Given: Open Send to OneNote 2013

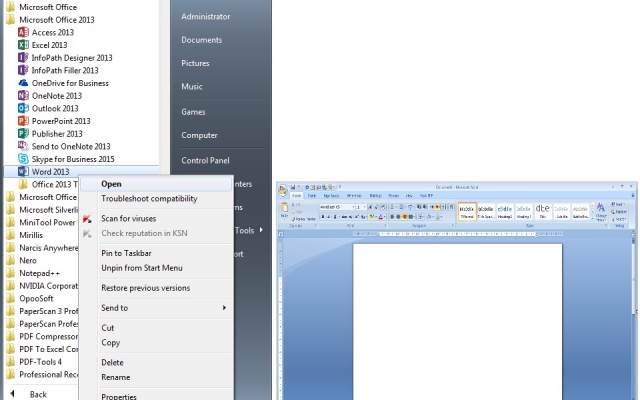Looking at the screenshot, I should (64, 146).
